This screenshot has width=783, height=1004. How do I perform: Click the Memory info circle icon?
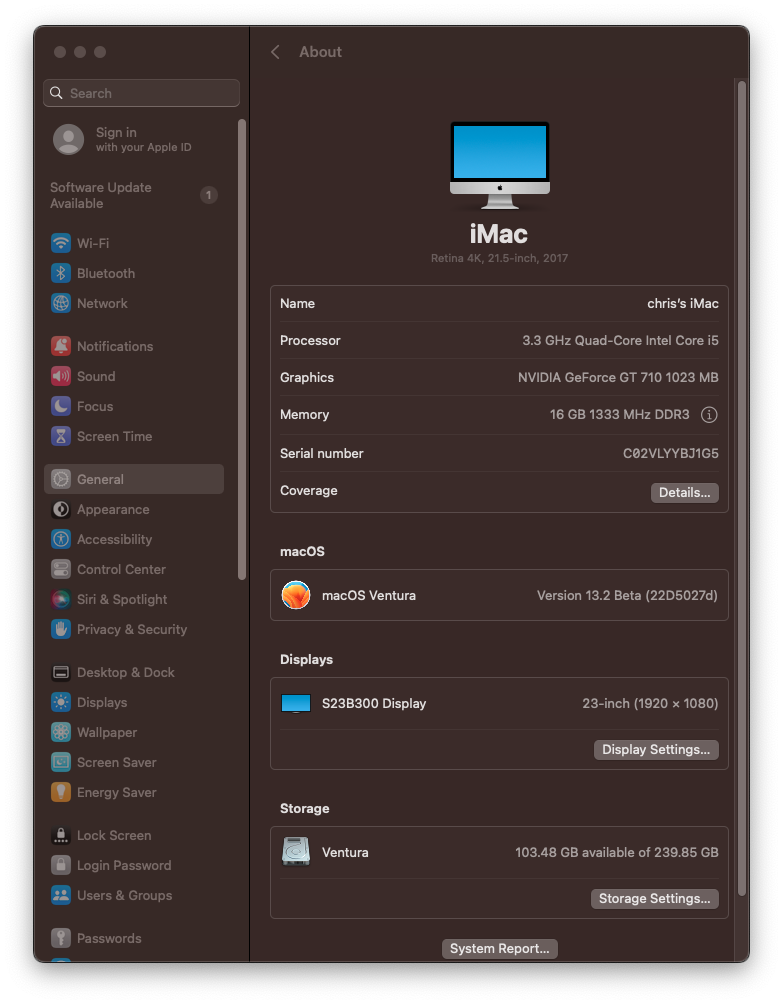point(709,416)
